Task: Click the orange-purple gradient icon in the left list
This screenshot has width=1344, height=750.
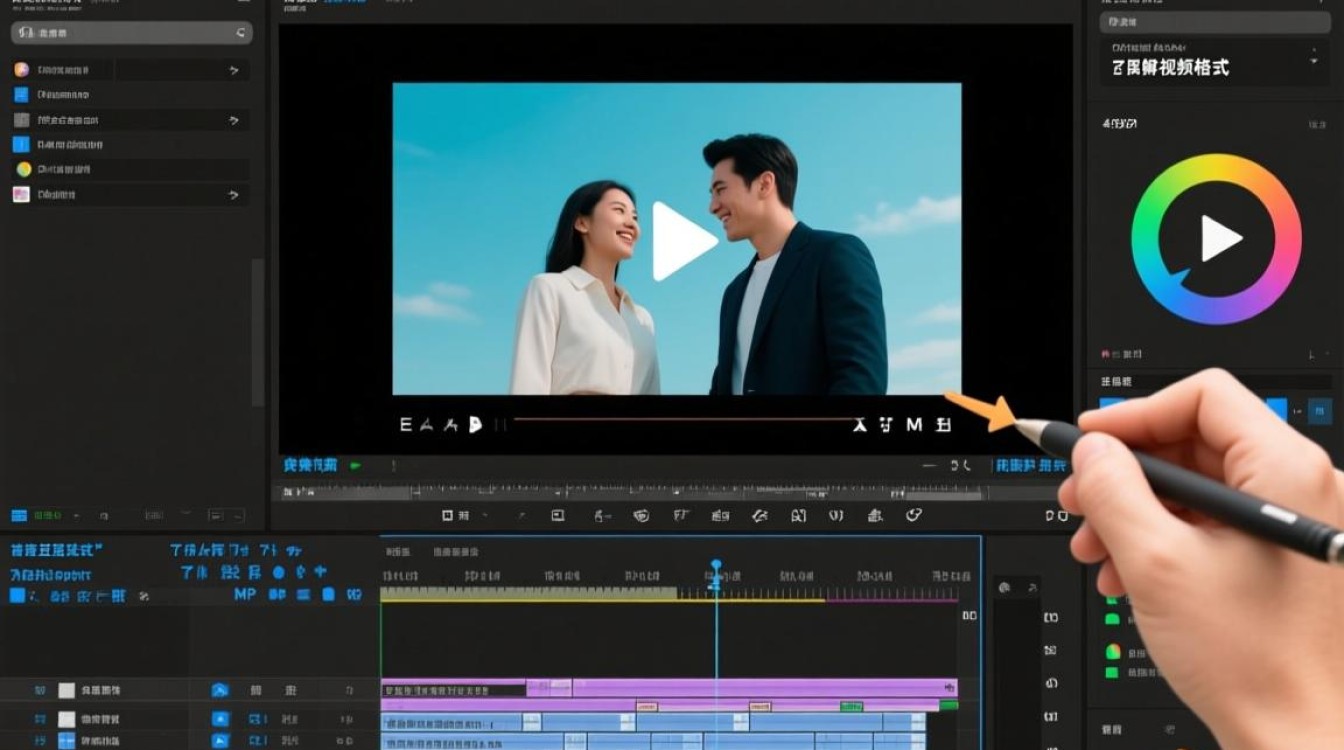Action: [21, 70]
